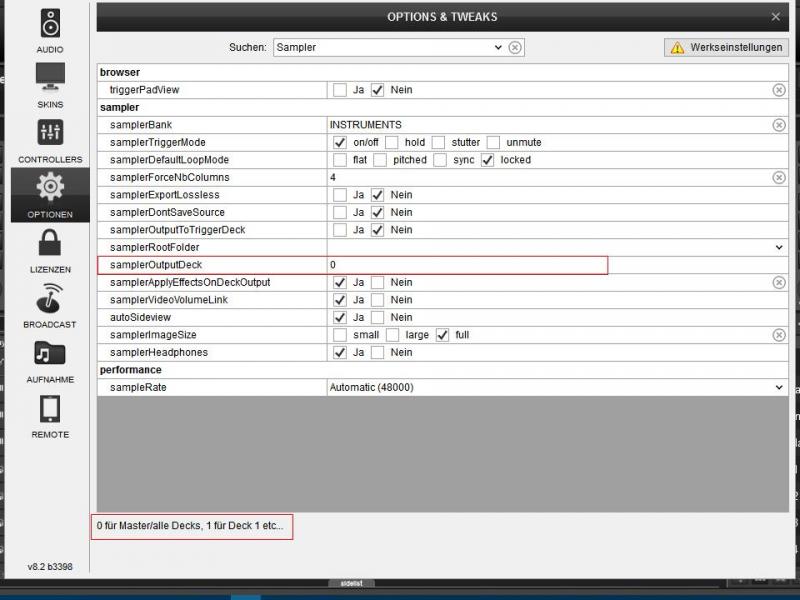
Task: Clear the Sampler search field
Action: pyautogui.click(x=515, y=47)
